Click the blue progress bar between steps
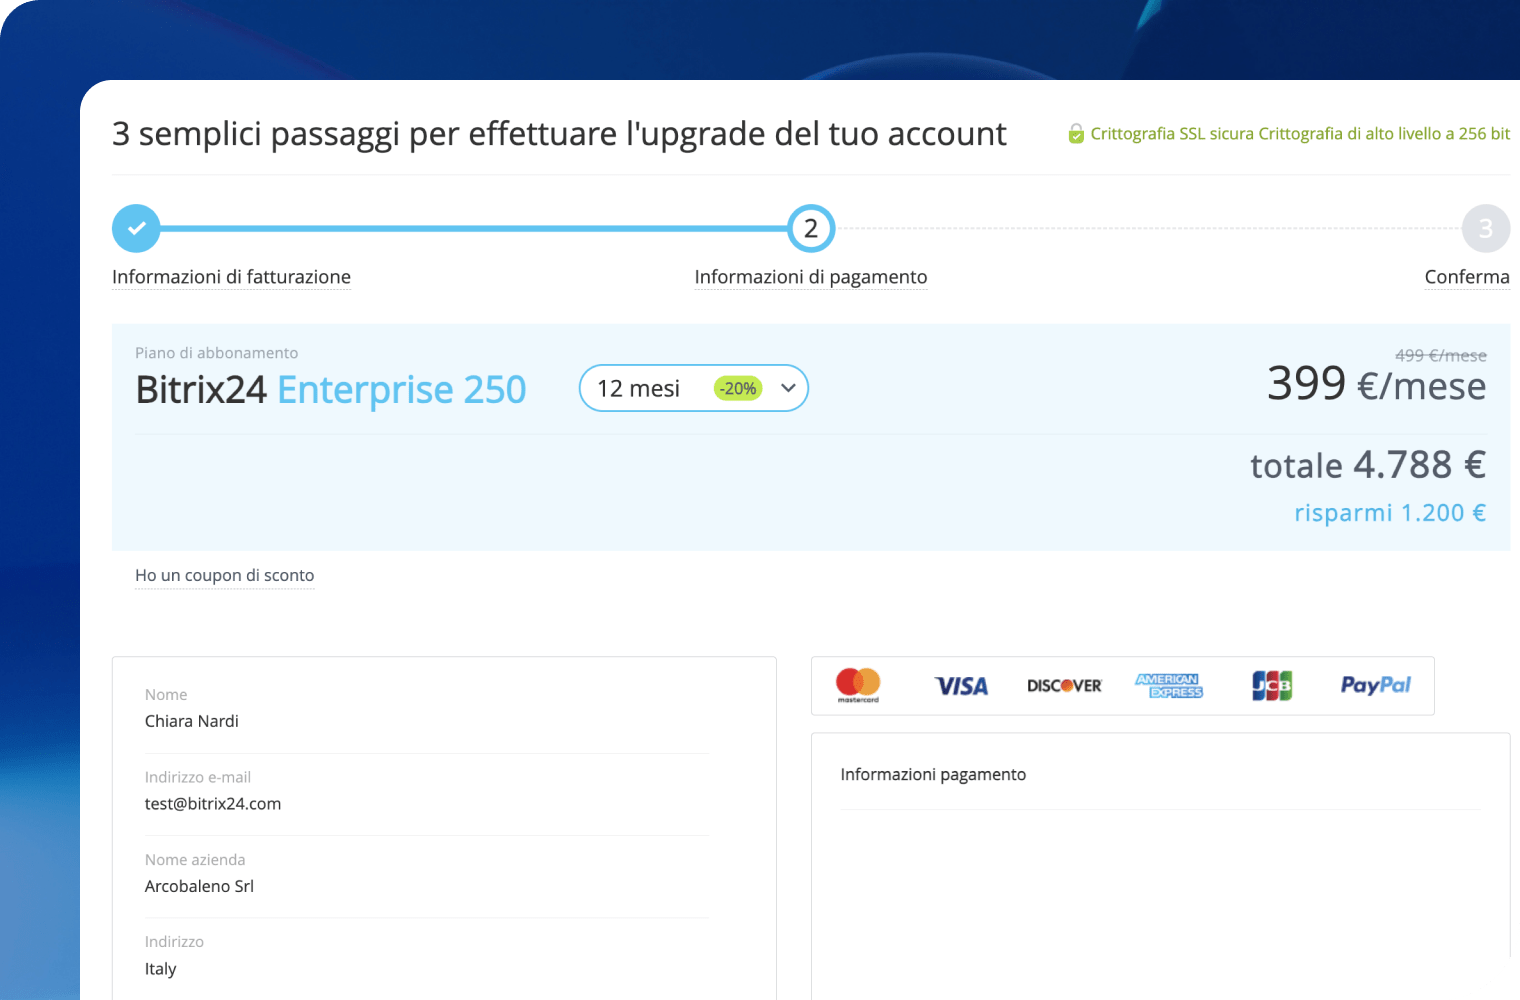Screen dimensions: 1520x1000 [473, 228]
